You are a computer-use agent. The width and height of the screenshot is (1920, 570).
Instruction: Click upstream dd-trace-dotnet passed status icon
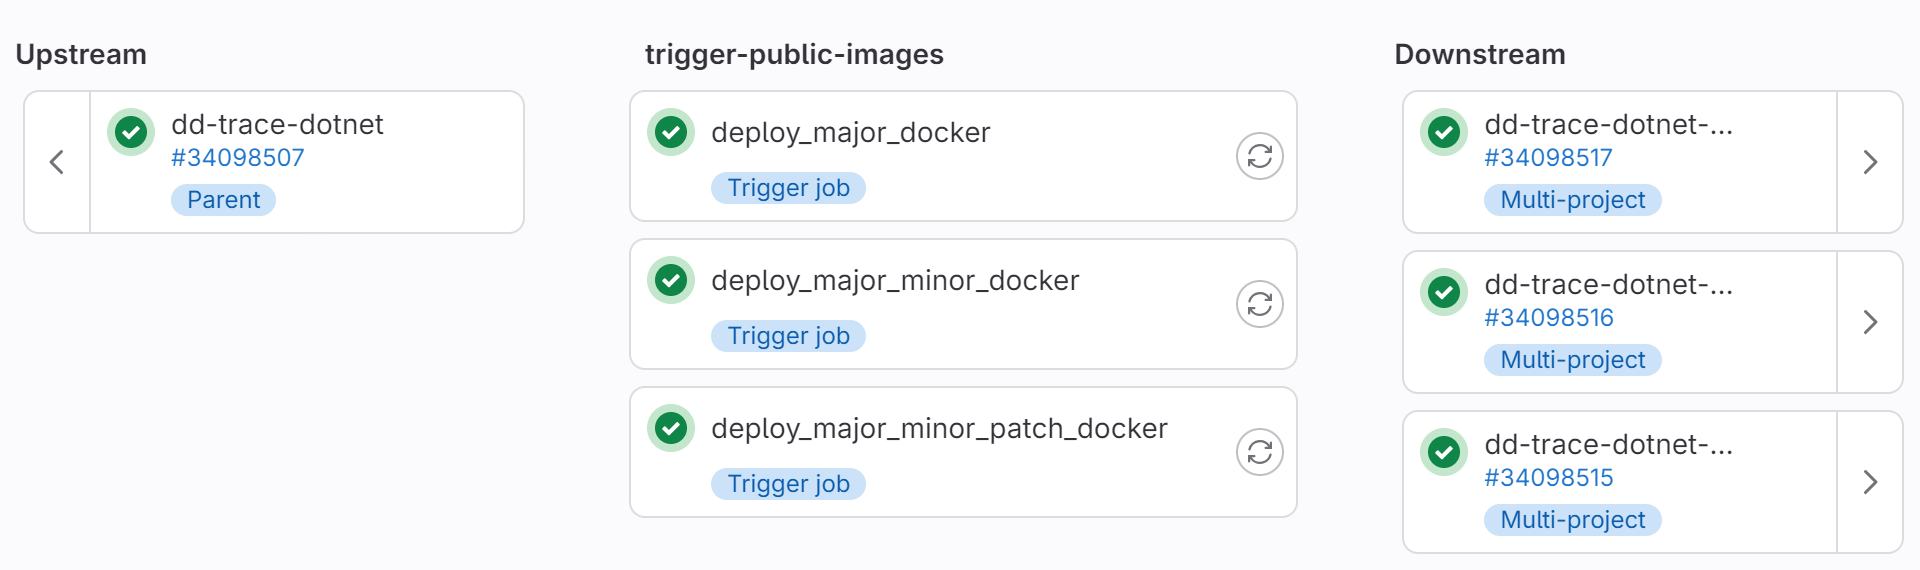tap(131, 132)
